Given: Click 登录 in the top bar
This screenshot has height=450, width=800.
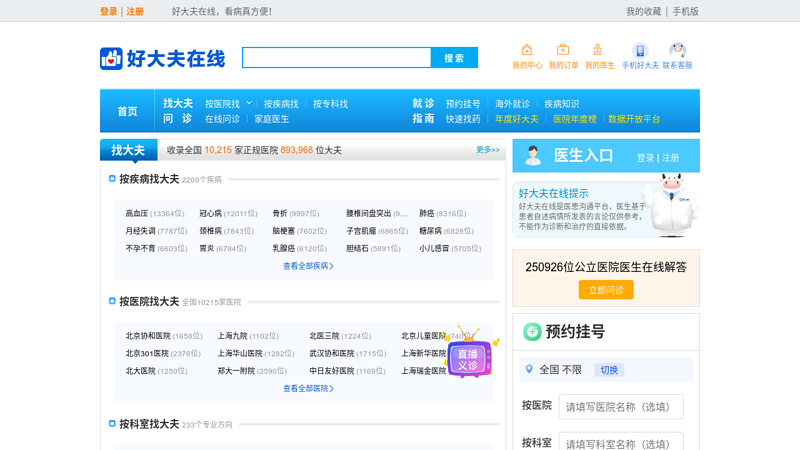Looking at the screenshot, I should (108, 11).
